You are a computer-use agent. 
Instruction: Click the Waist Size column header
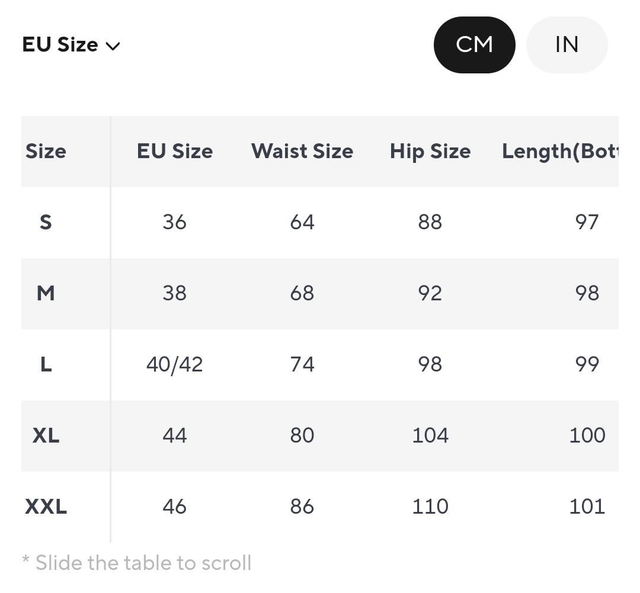[x=302, y=151]
